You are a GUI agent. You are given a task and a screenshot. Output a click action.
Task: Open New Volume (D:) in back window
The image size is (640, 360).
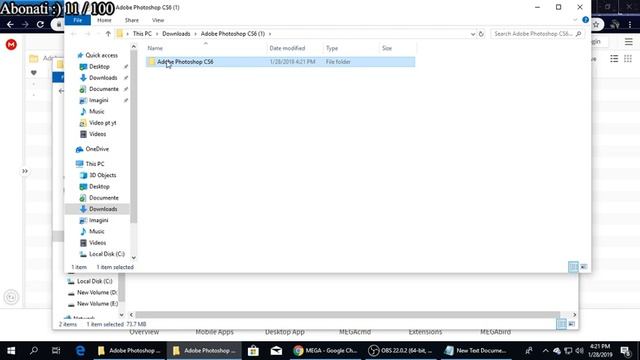pos(96,292)
